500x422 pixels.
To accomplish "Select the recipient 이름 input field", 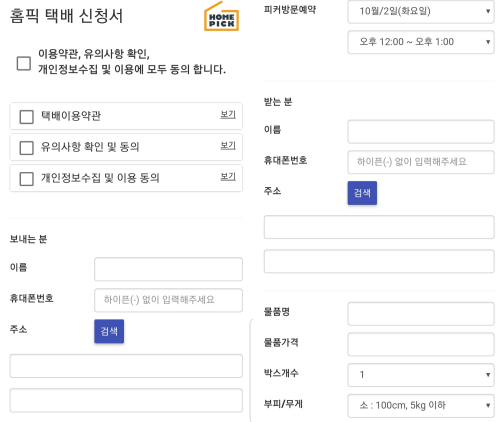I will pos(421,132).
